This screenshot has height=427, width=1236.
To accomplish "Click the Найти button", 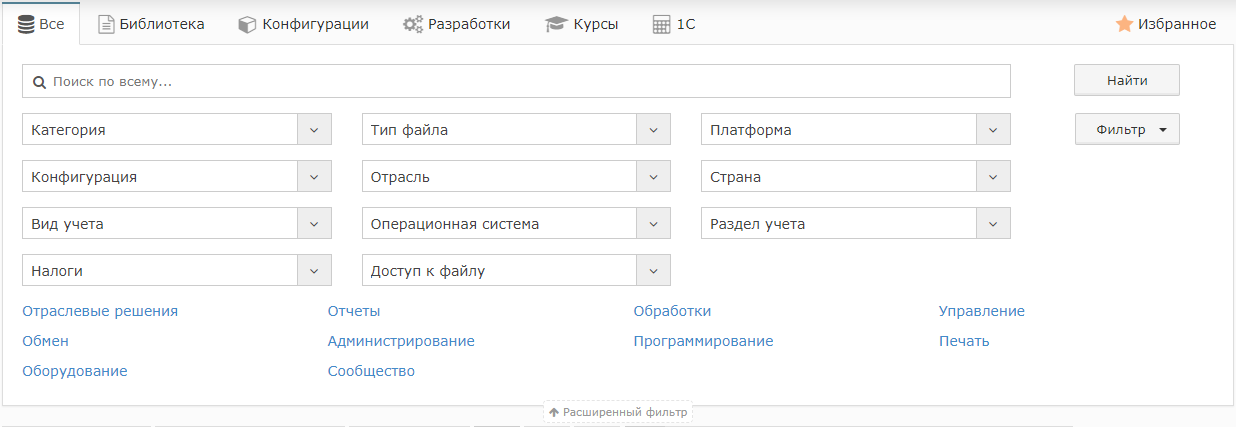I will pyautogui.click(x=1127, y=81).
